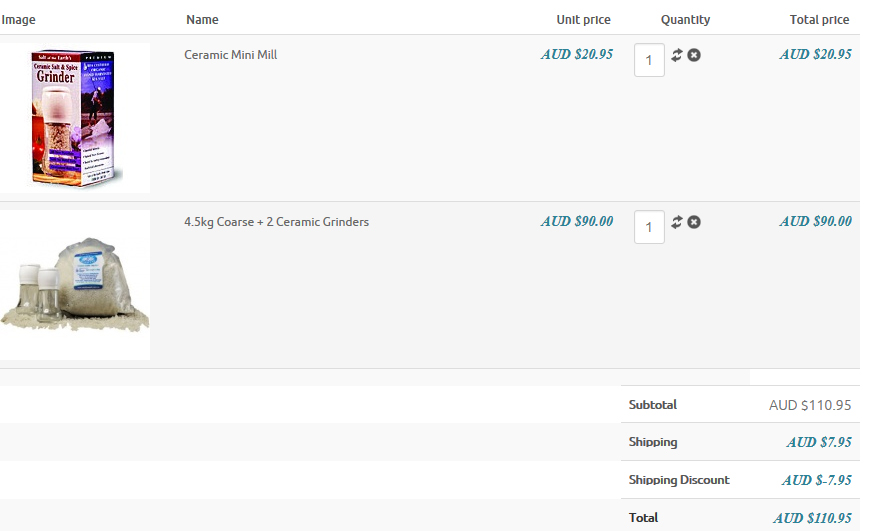Click the AUD $7.95 shipping amount
The image size is (869, 531).
tap(819, 442)
